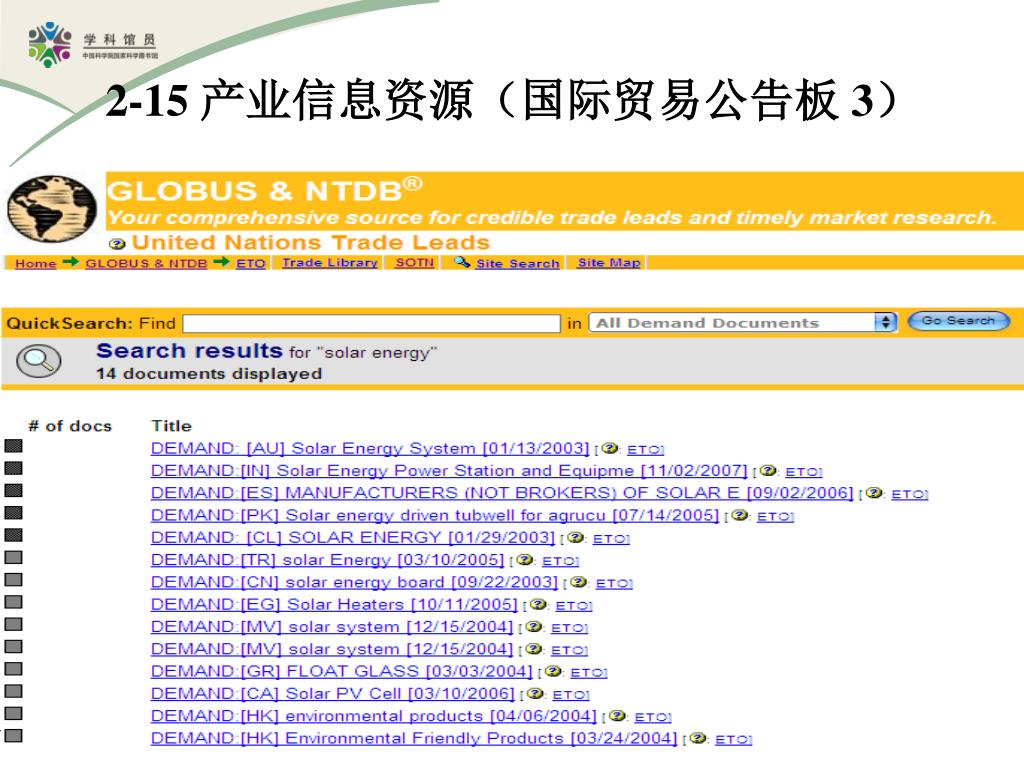The height and width of the screenshot is (768, 1024).
Task: Click help icon on ES MANUFACTURERS row
Action: pos(874,493)
